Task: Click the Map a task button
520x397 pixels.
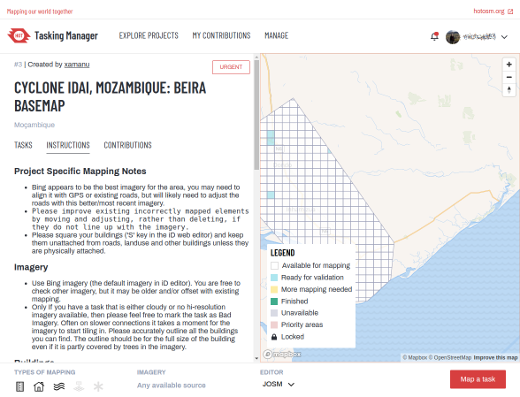Action: [x=478, y=379]
